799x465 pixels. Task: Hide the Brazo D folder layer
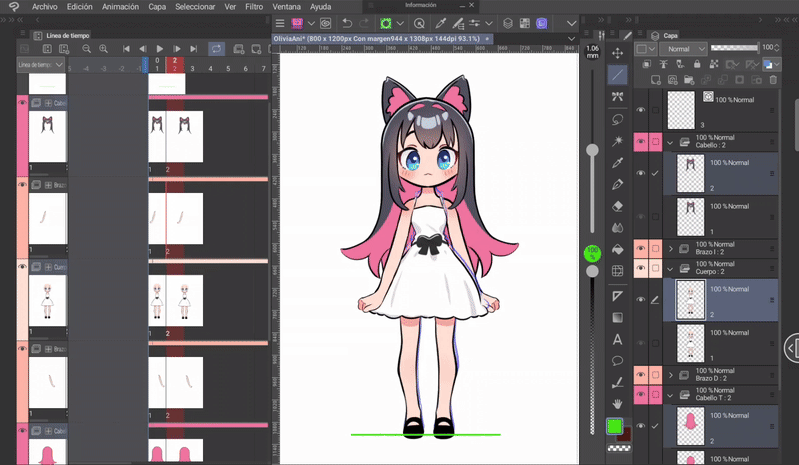[641, 375]
